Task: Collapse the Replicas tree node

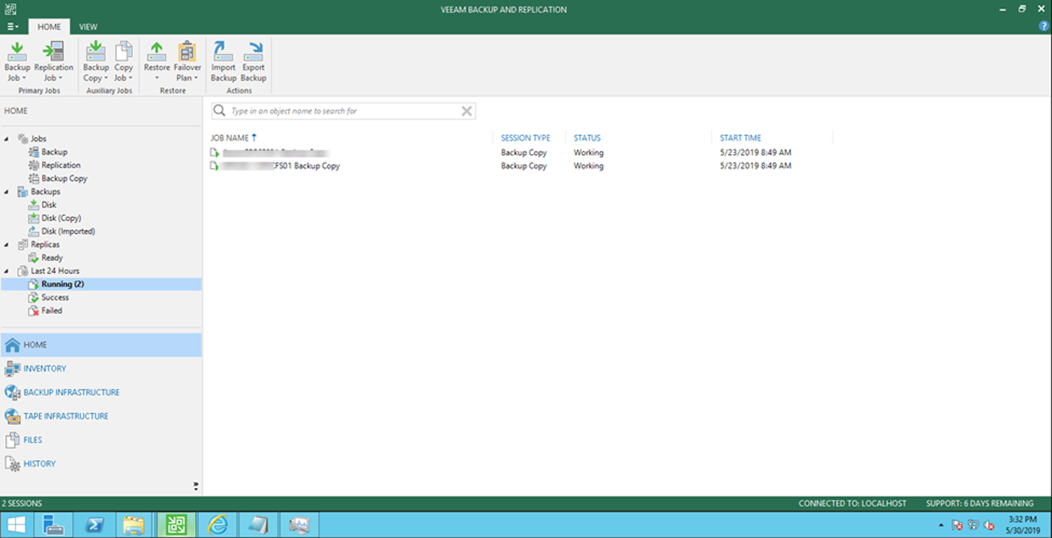Action: 7,245
